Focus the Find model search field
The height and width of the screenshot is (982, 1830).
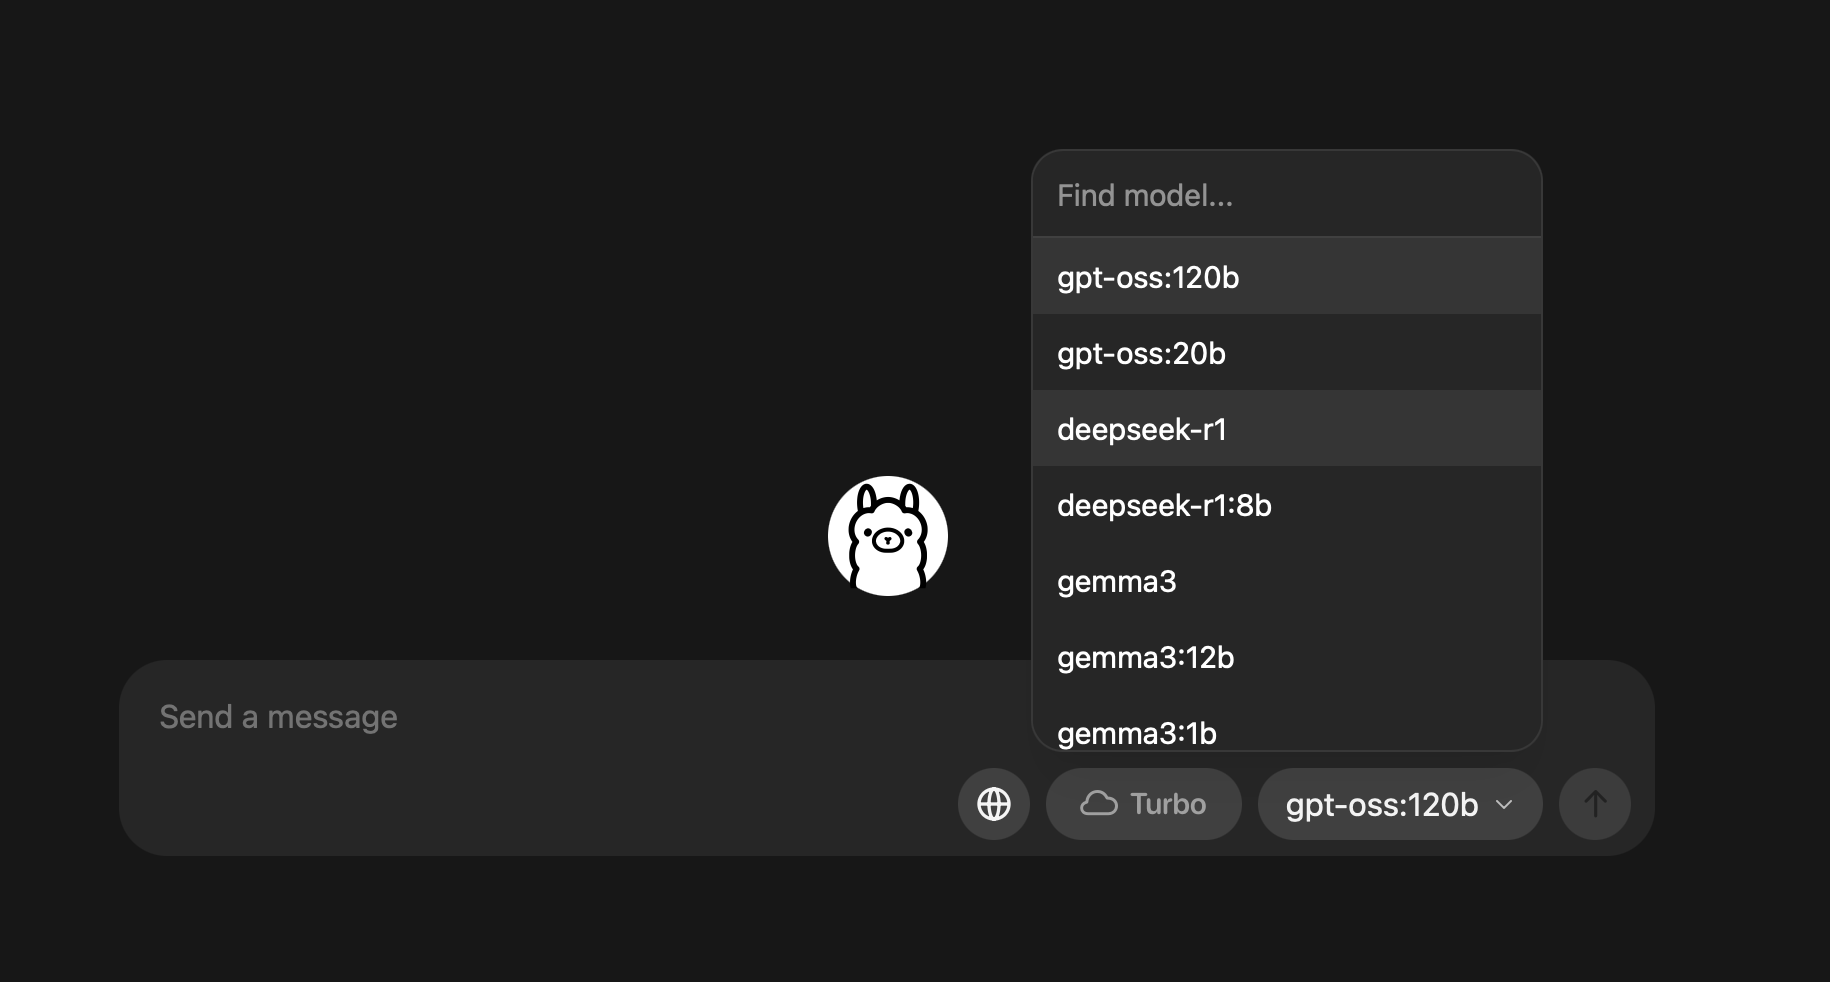[x=1287, y=195]
